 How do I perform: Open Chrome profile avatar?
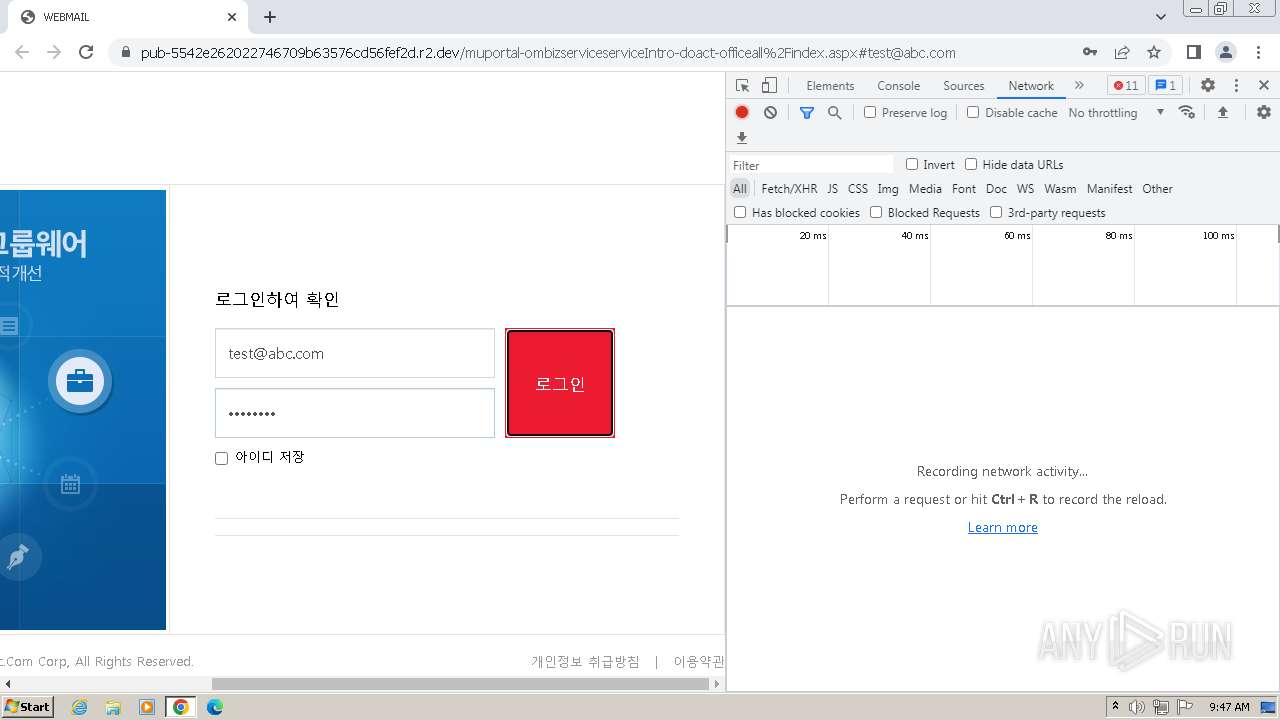(x=1226, y=52)
